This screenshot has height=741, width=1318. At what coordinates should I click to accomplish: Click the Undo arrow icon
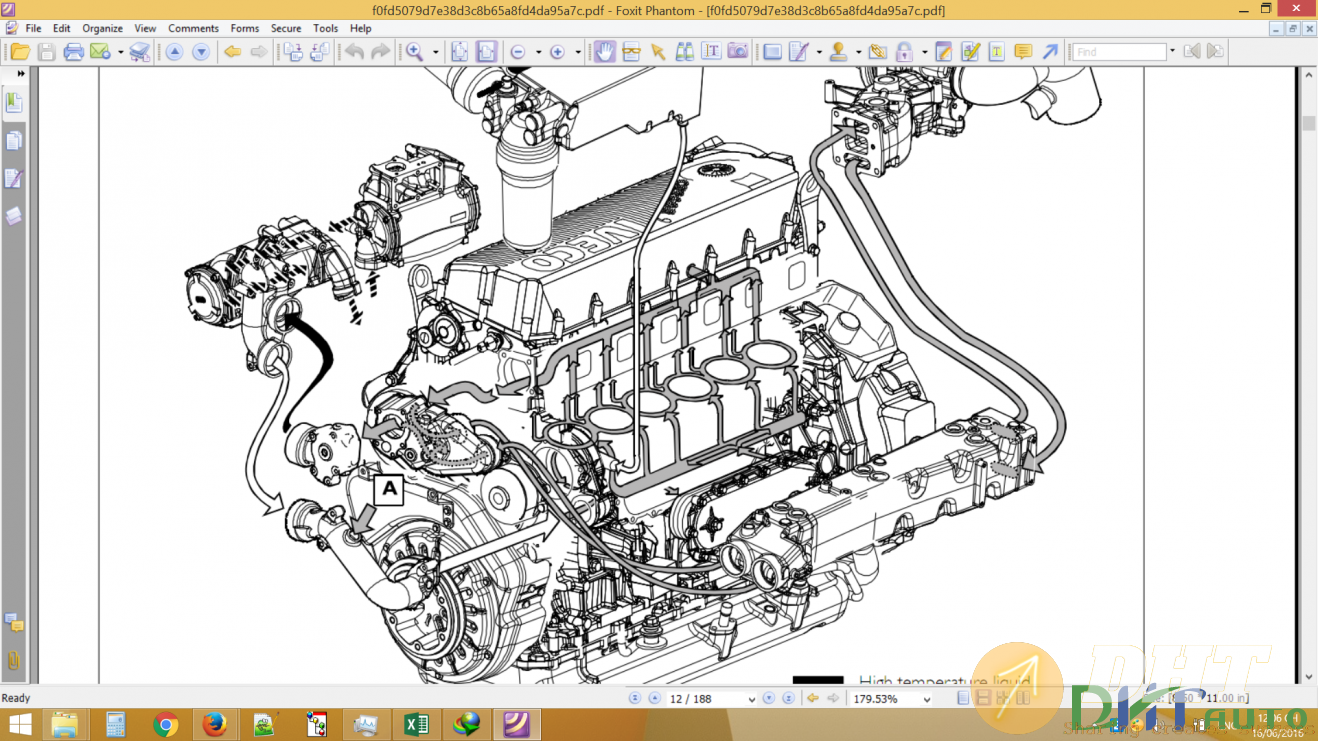click(354, 52)
